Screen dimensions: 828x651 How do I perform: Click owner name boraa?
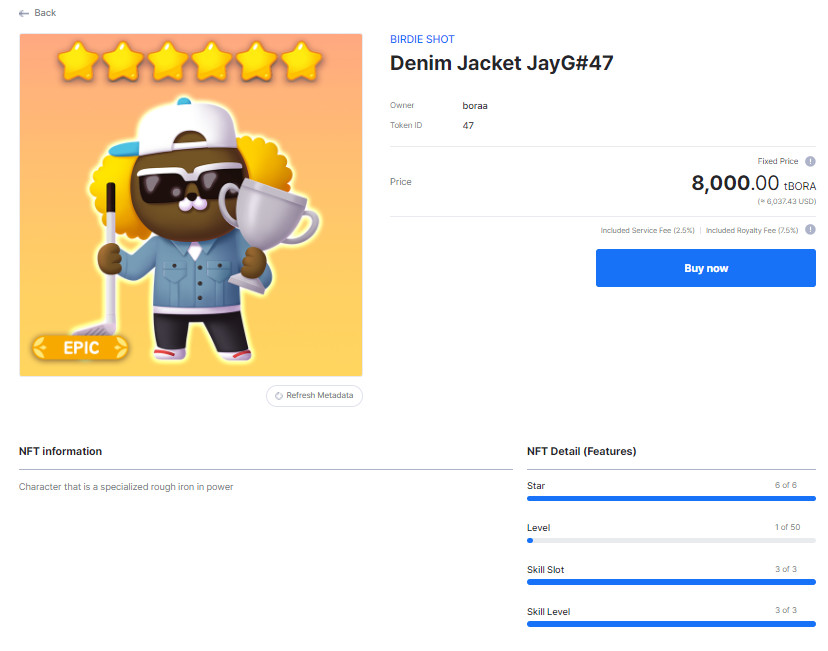(x=475, y=106)
